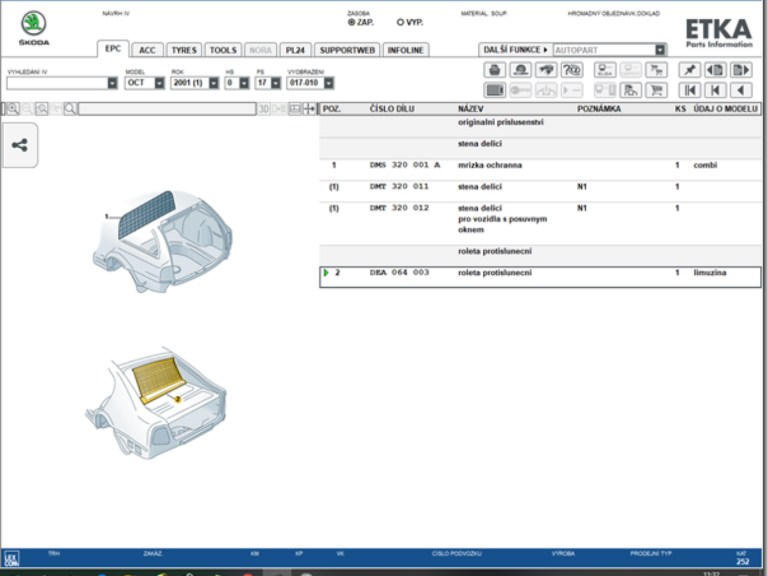
Task: Click the zoom in magnifier icon
Action: pos(13,109)
